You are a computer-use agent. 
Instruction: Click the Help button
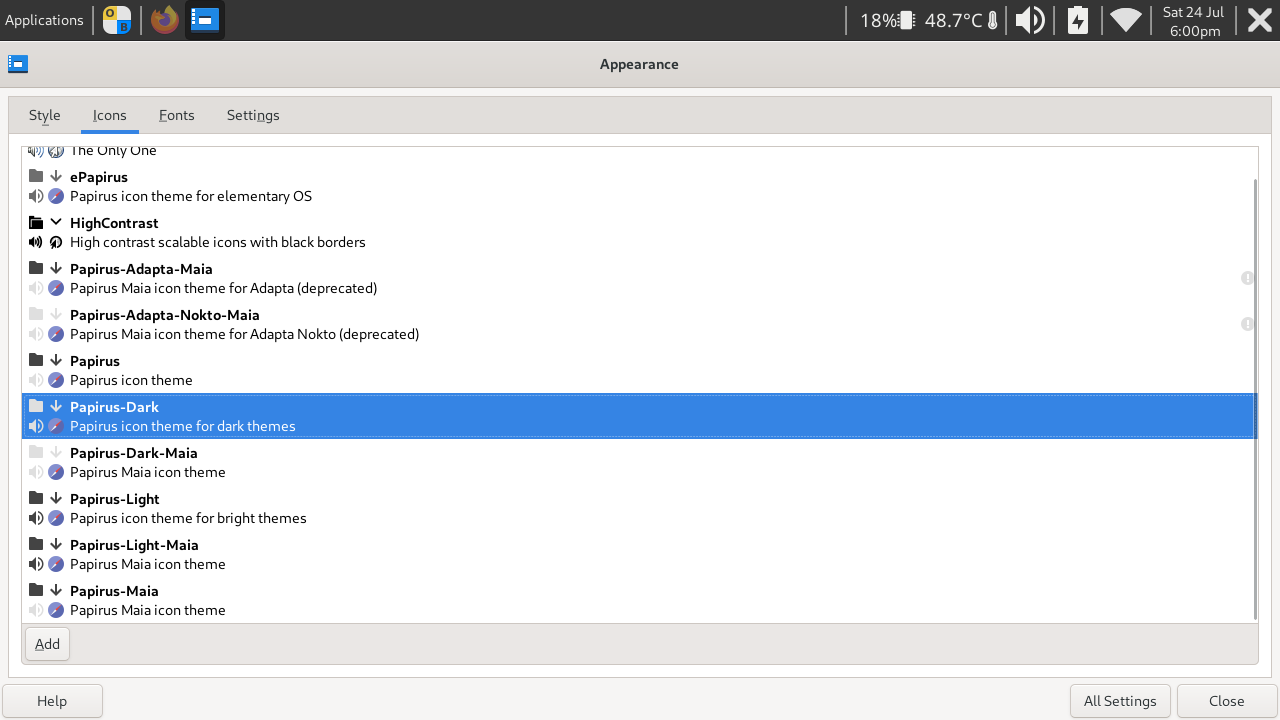(x=52, y=701)
